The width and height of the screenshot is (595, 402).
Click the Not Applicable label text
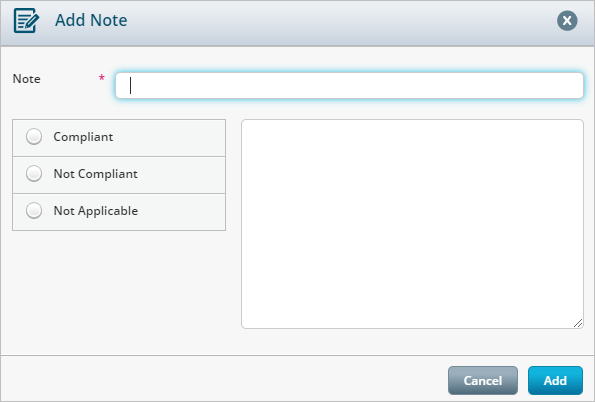pos(96,211)
